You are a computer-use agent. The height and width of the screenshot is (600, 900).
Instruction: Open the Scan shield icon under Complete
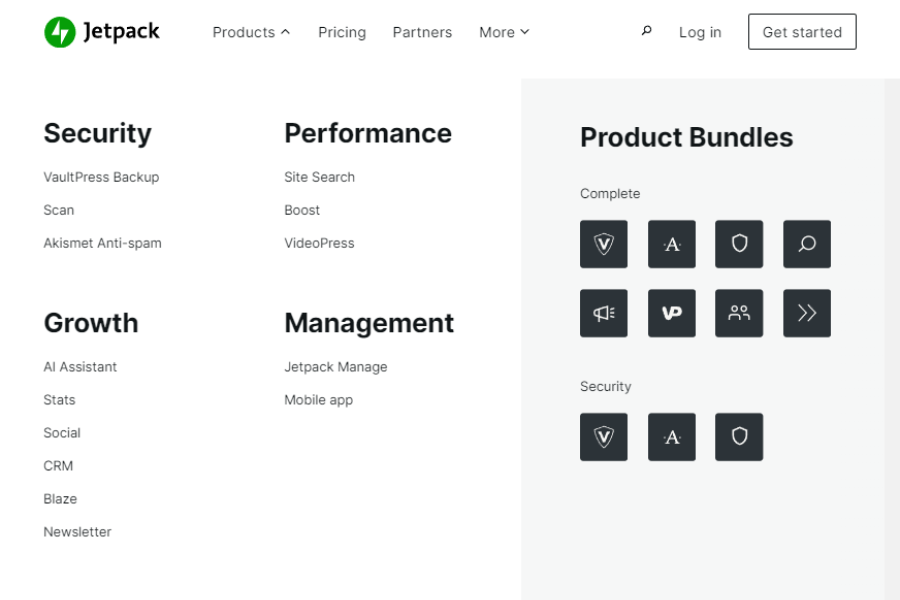pos(739,244)
